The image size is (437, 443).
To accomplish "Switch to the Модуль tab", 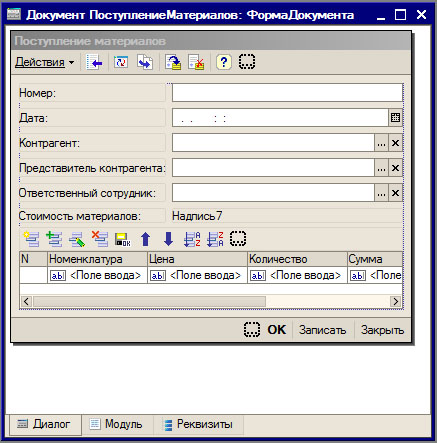I will [117, 424].
